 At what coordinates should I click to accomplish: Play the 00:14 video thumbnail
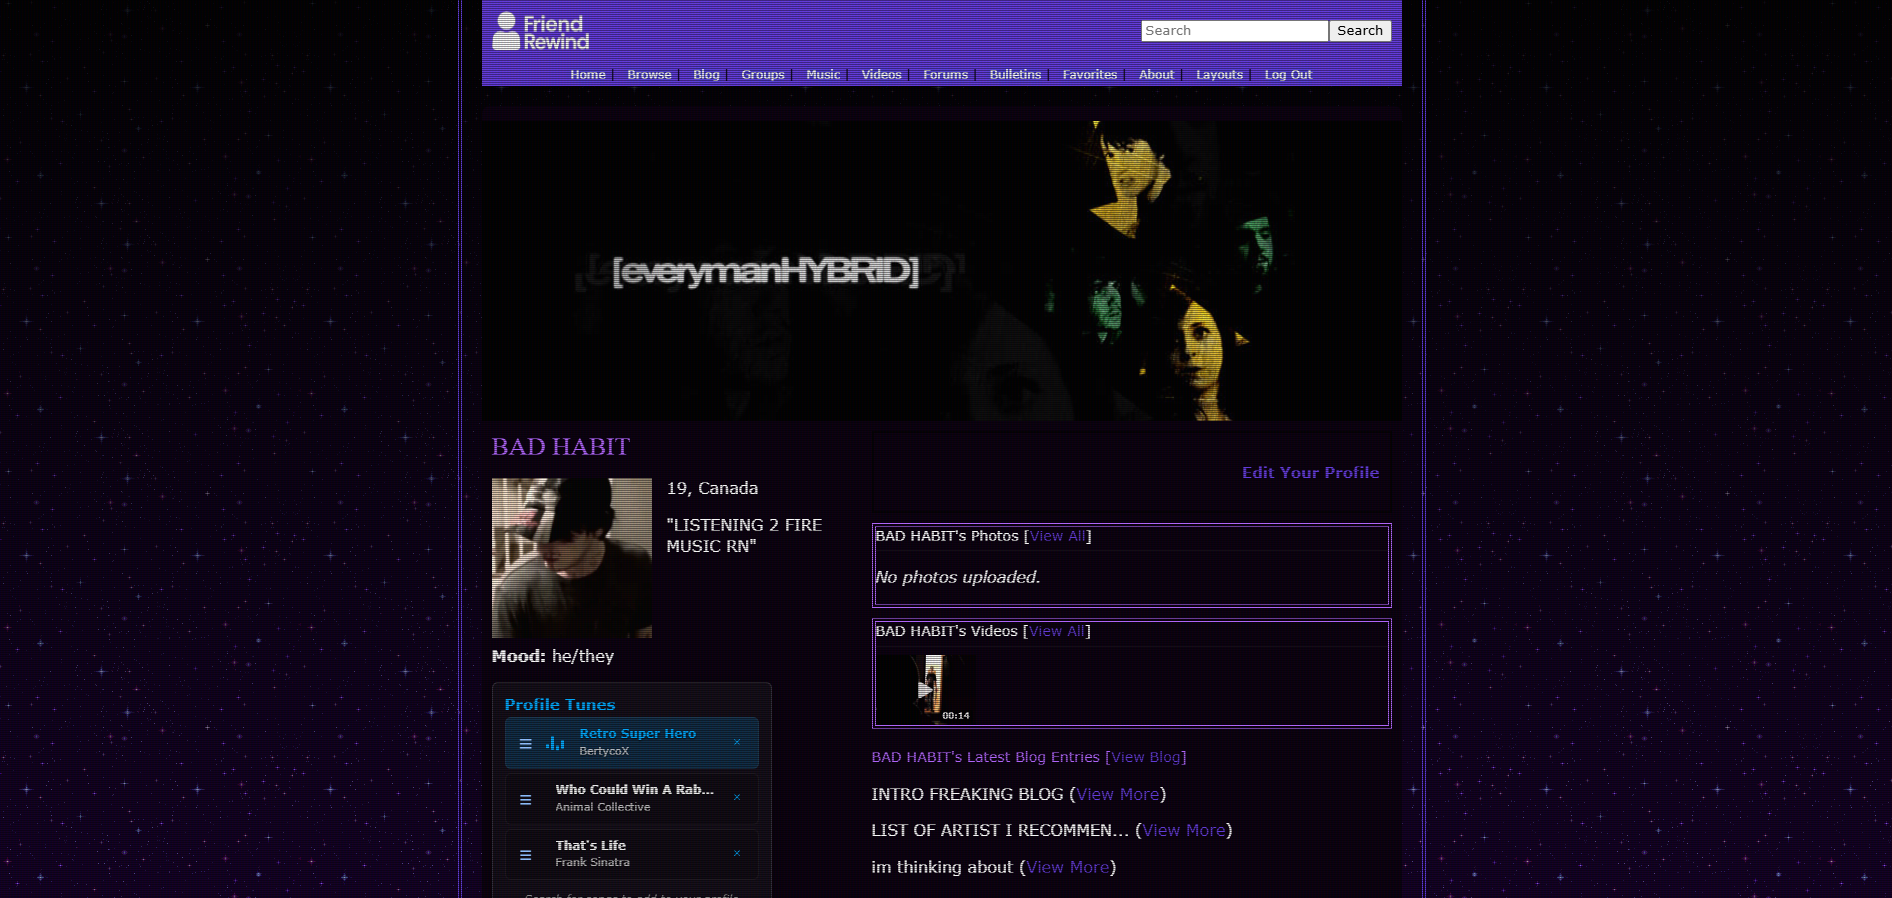point(925,689)
